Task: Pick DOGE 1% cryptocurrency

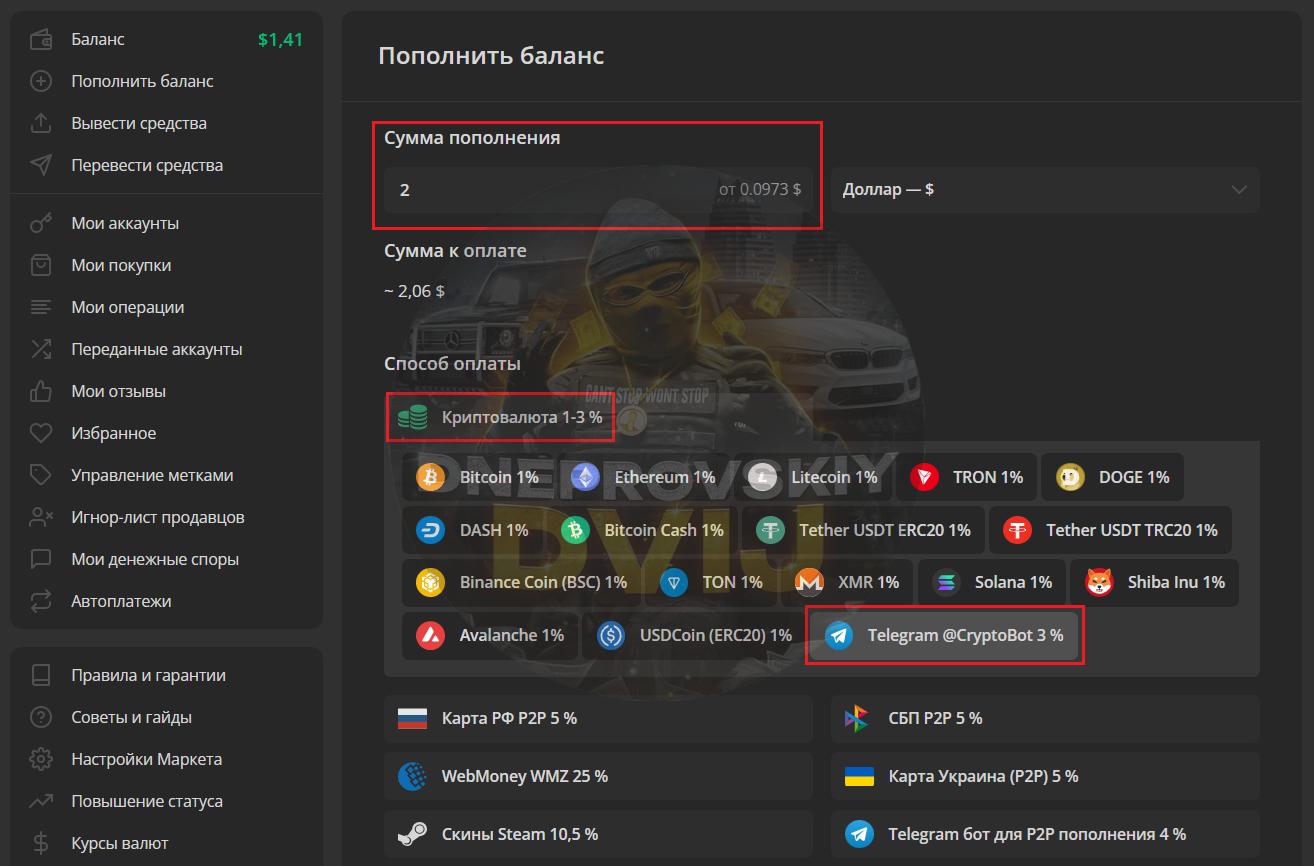Action: 1112,478
